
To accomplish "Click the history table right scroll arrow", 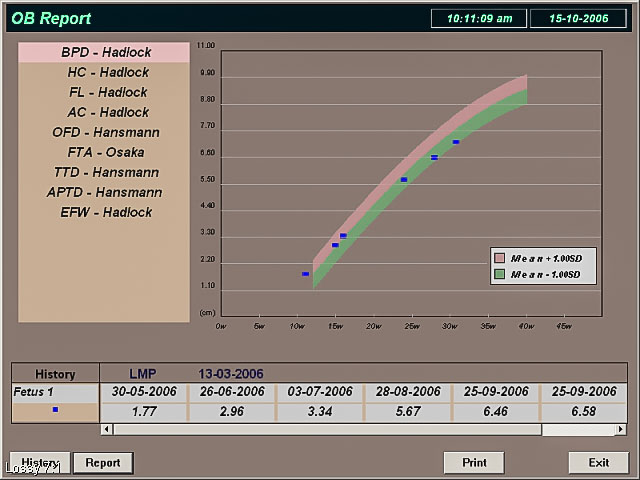I will click(x=620, y=429).
